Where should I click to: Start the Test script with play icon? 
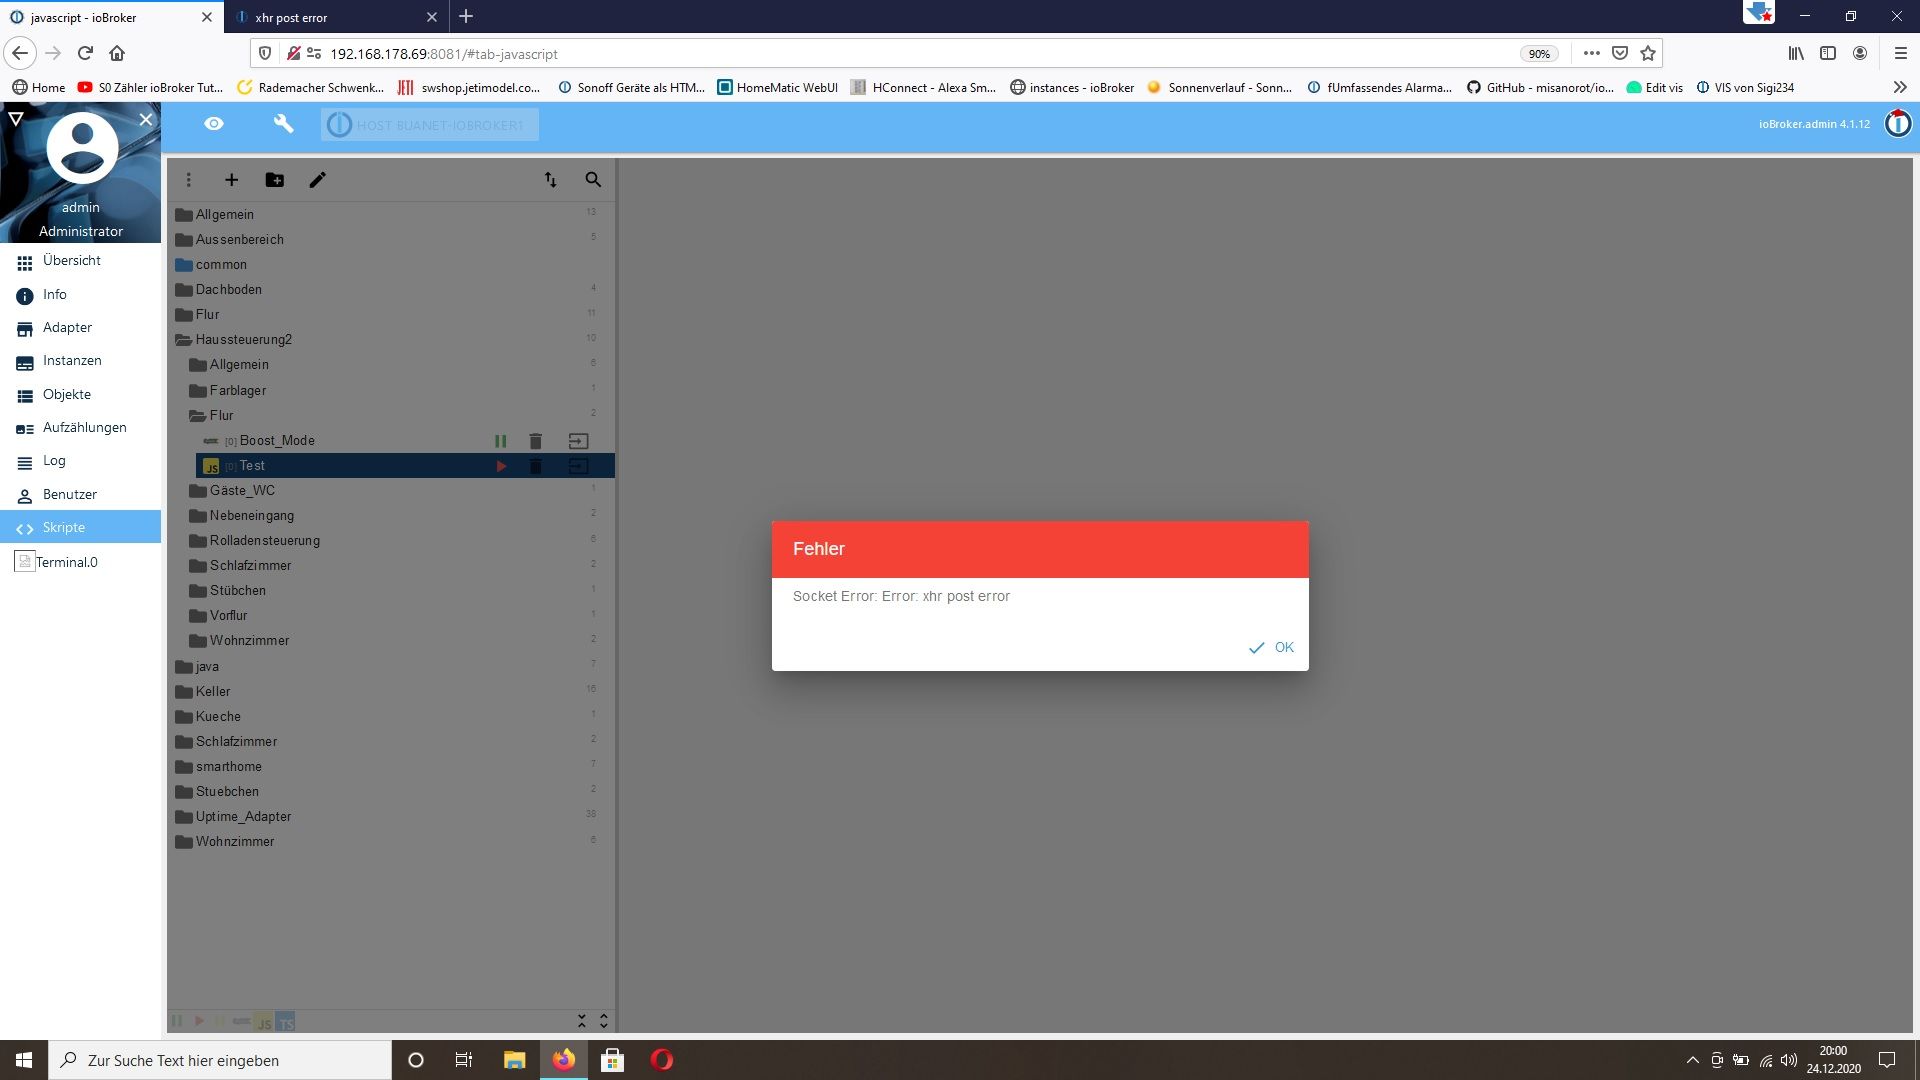click(501, 466)
